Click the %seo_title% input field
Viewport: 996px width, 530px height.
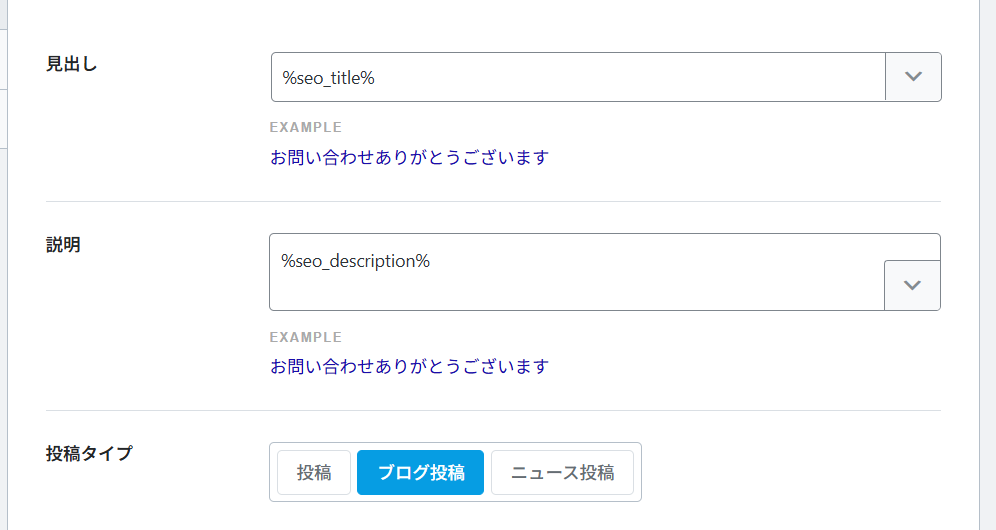pos(578,77)
